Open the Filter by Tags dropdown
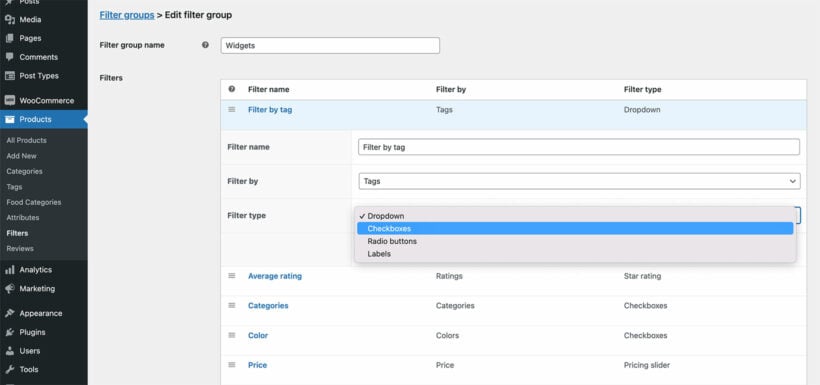 [579, 181]
